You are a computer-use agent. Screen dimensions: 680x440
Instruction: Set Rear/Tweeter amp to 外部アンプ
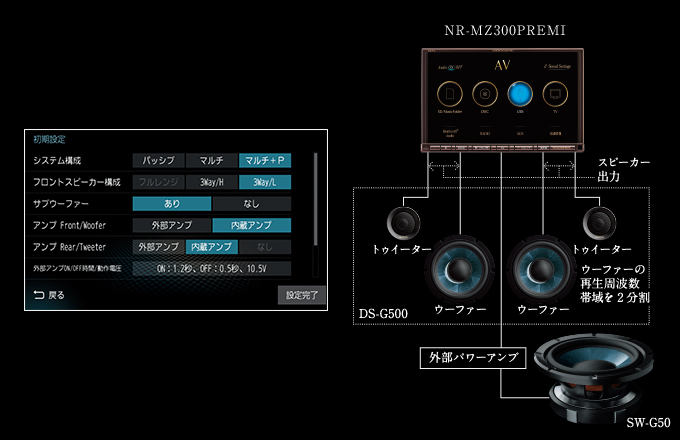(158, 247)
